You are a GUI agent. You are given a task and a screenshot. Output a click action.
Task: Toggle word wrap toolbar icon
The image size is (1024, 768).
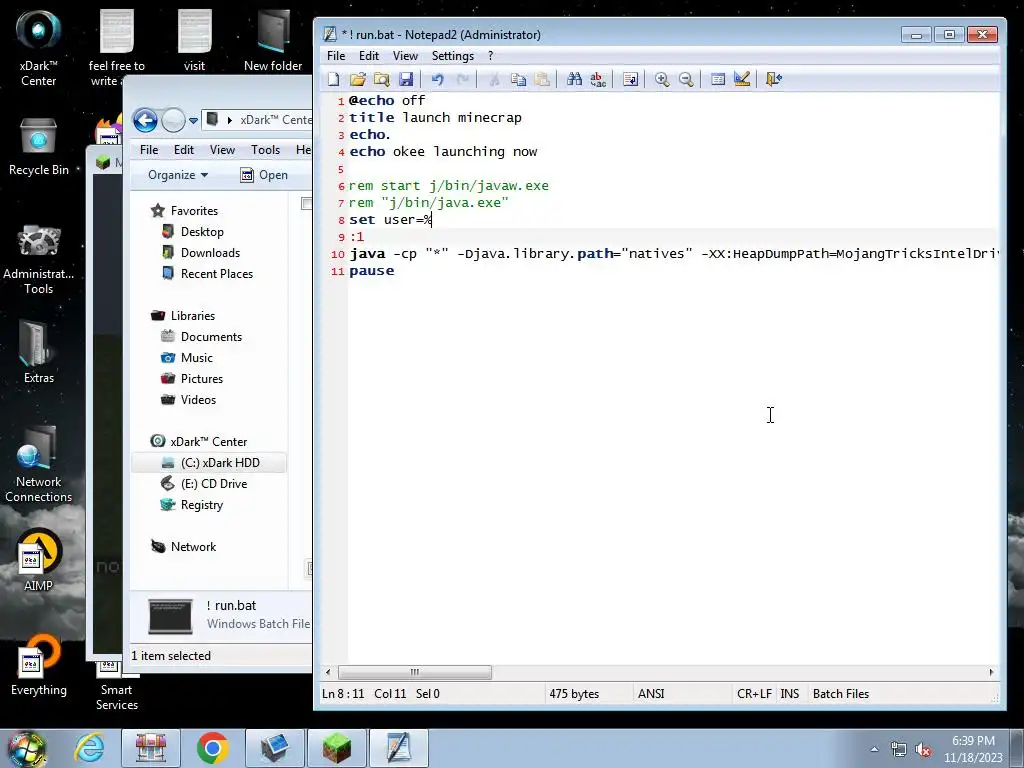pyautogui.click(x=630, y=80)
